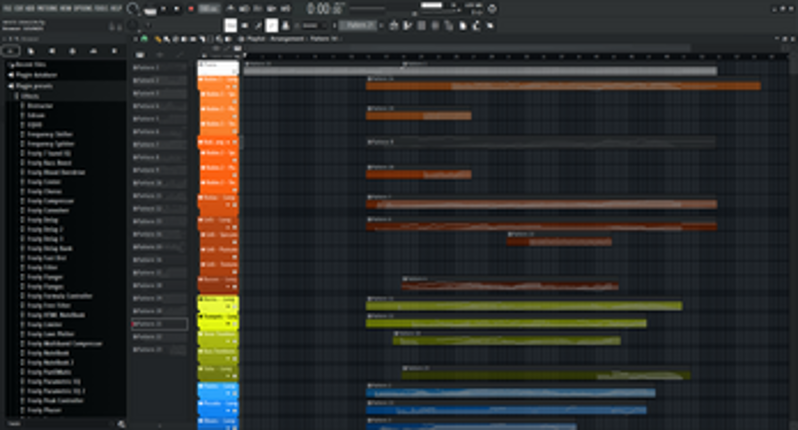Select Pattern 10 in the picker
This screenshot has width=798, height=430.
coord(159,183)
